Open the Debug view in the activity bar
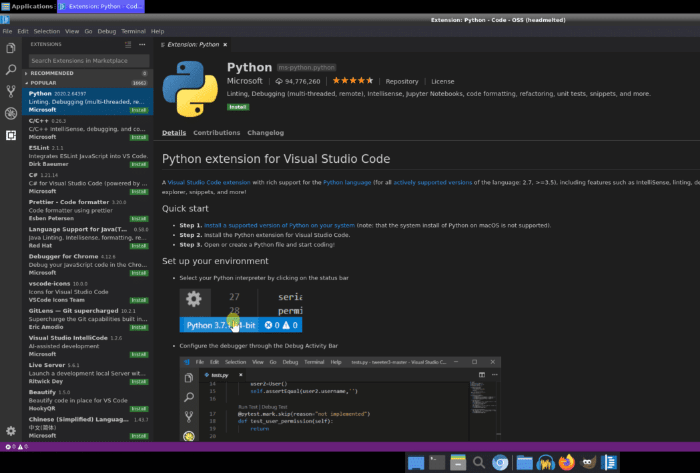700x473 pixels. coord(11,113)
